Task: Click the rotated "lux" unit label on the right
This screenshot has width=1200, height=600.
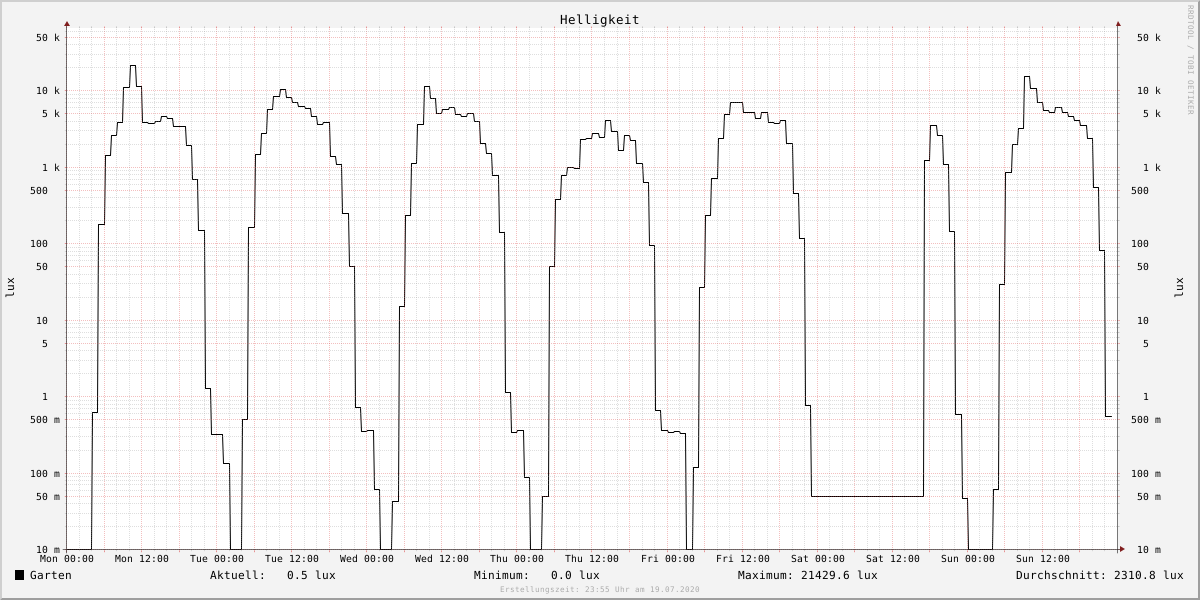Action: [x=1178, y=288]
